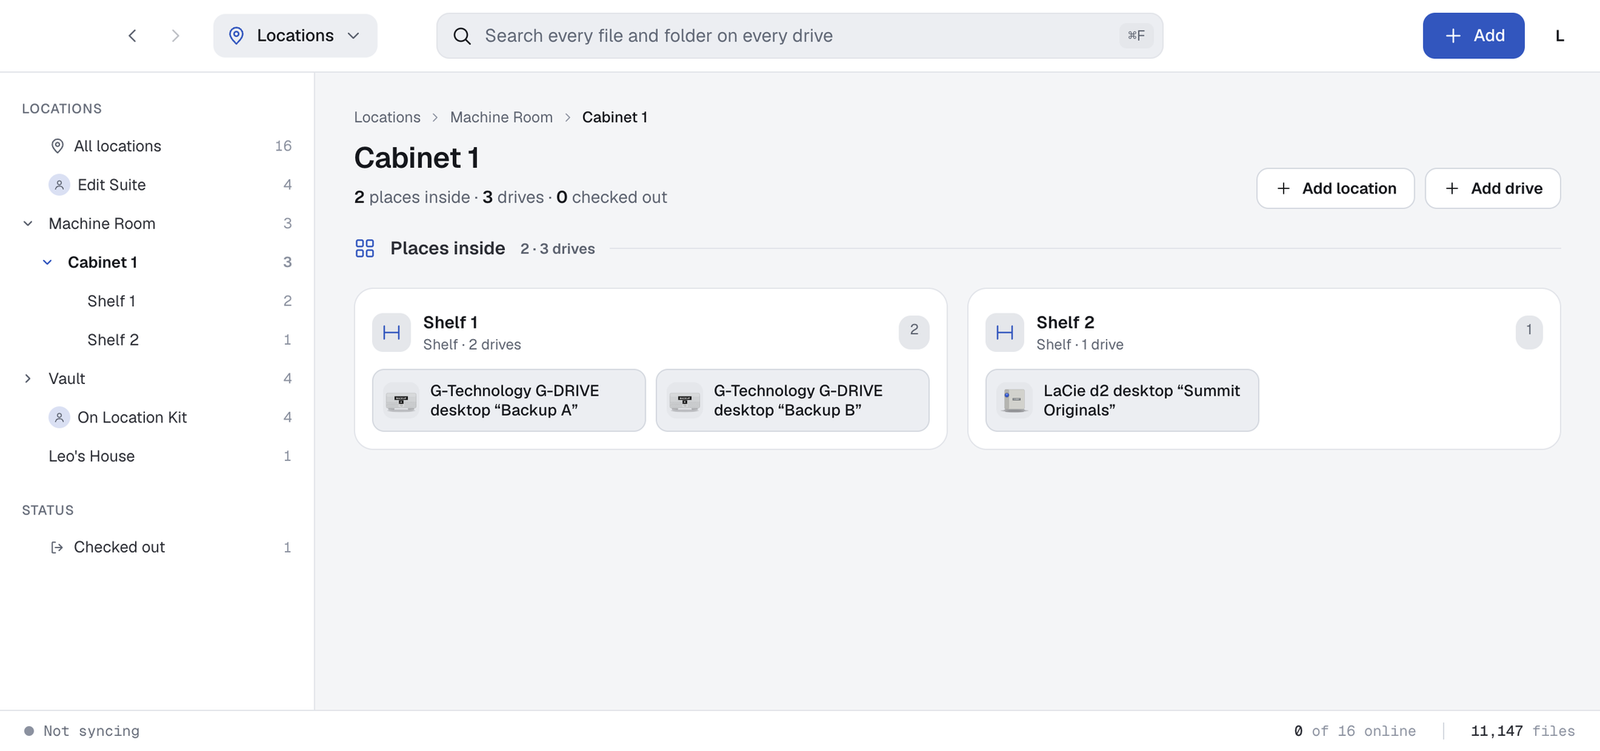Open the Locations breadcrumb link
This screenshot has height=751, width=1600.
(x=387, y=117)
